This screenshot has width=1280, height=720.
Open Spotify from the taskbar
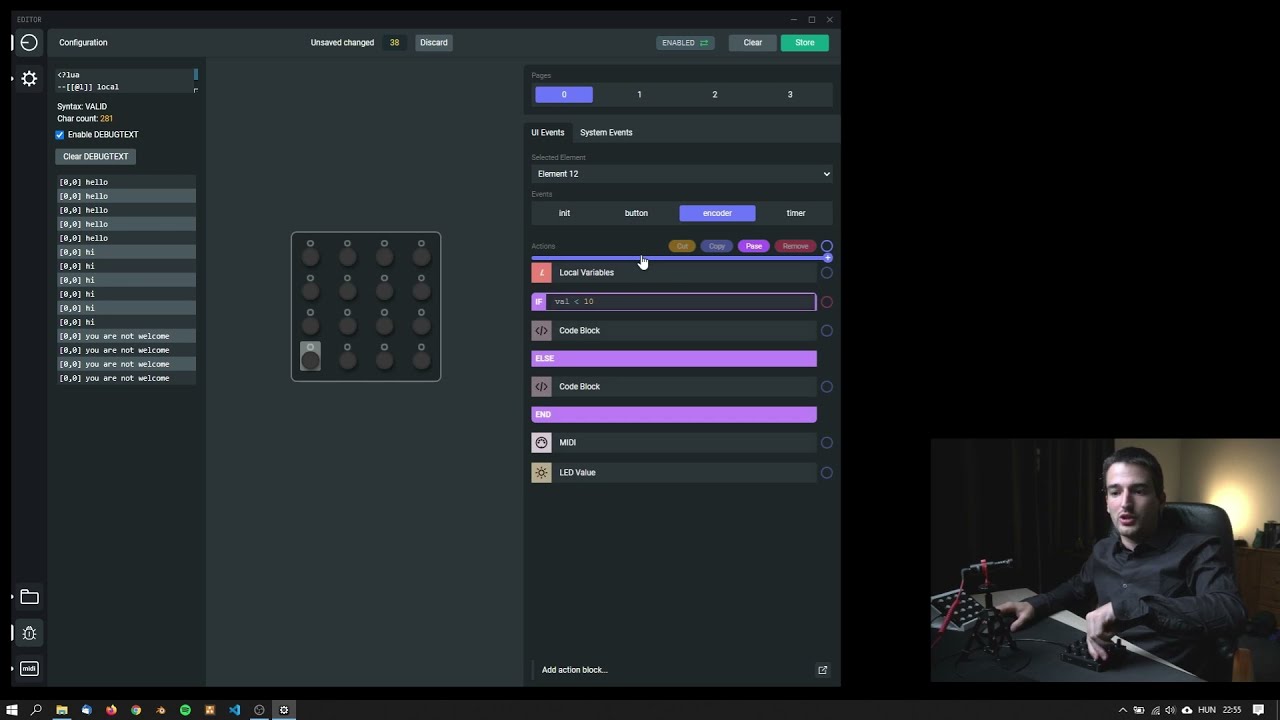185,710
